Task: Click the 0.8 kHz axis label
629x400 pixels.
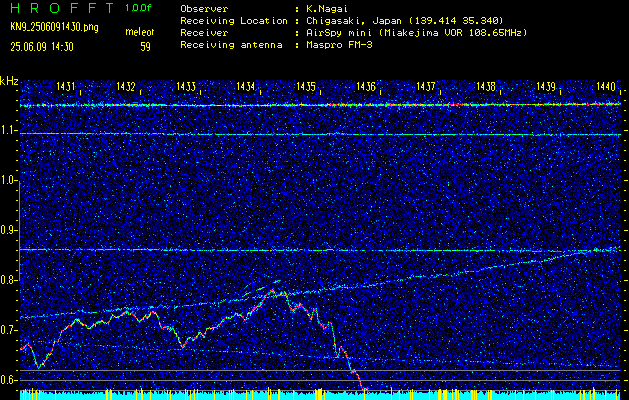Action: coord(9,280)
